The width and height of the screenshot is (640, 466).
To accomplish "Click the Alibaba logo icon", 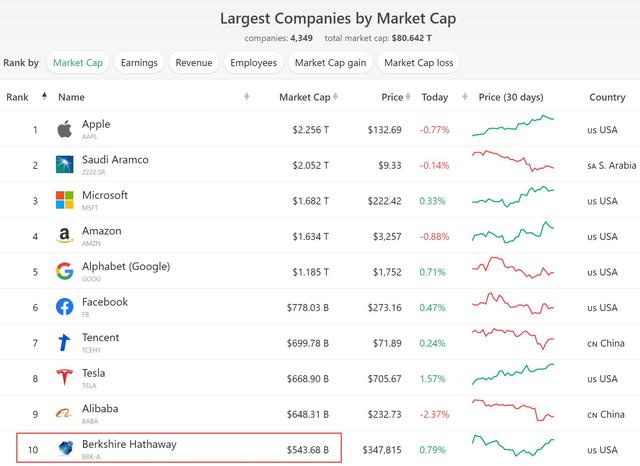I will (64, 413).
